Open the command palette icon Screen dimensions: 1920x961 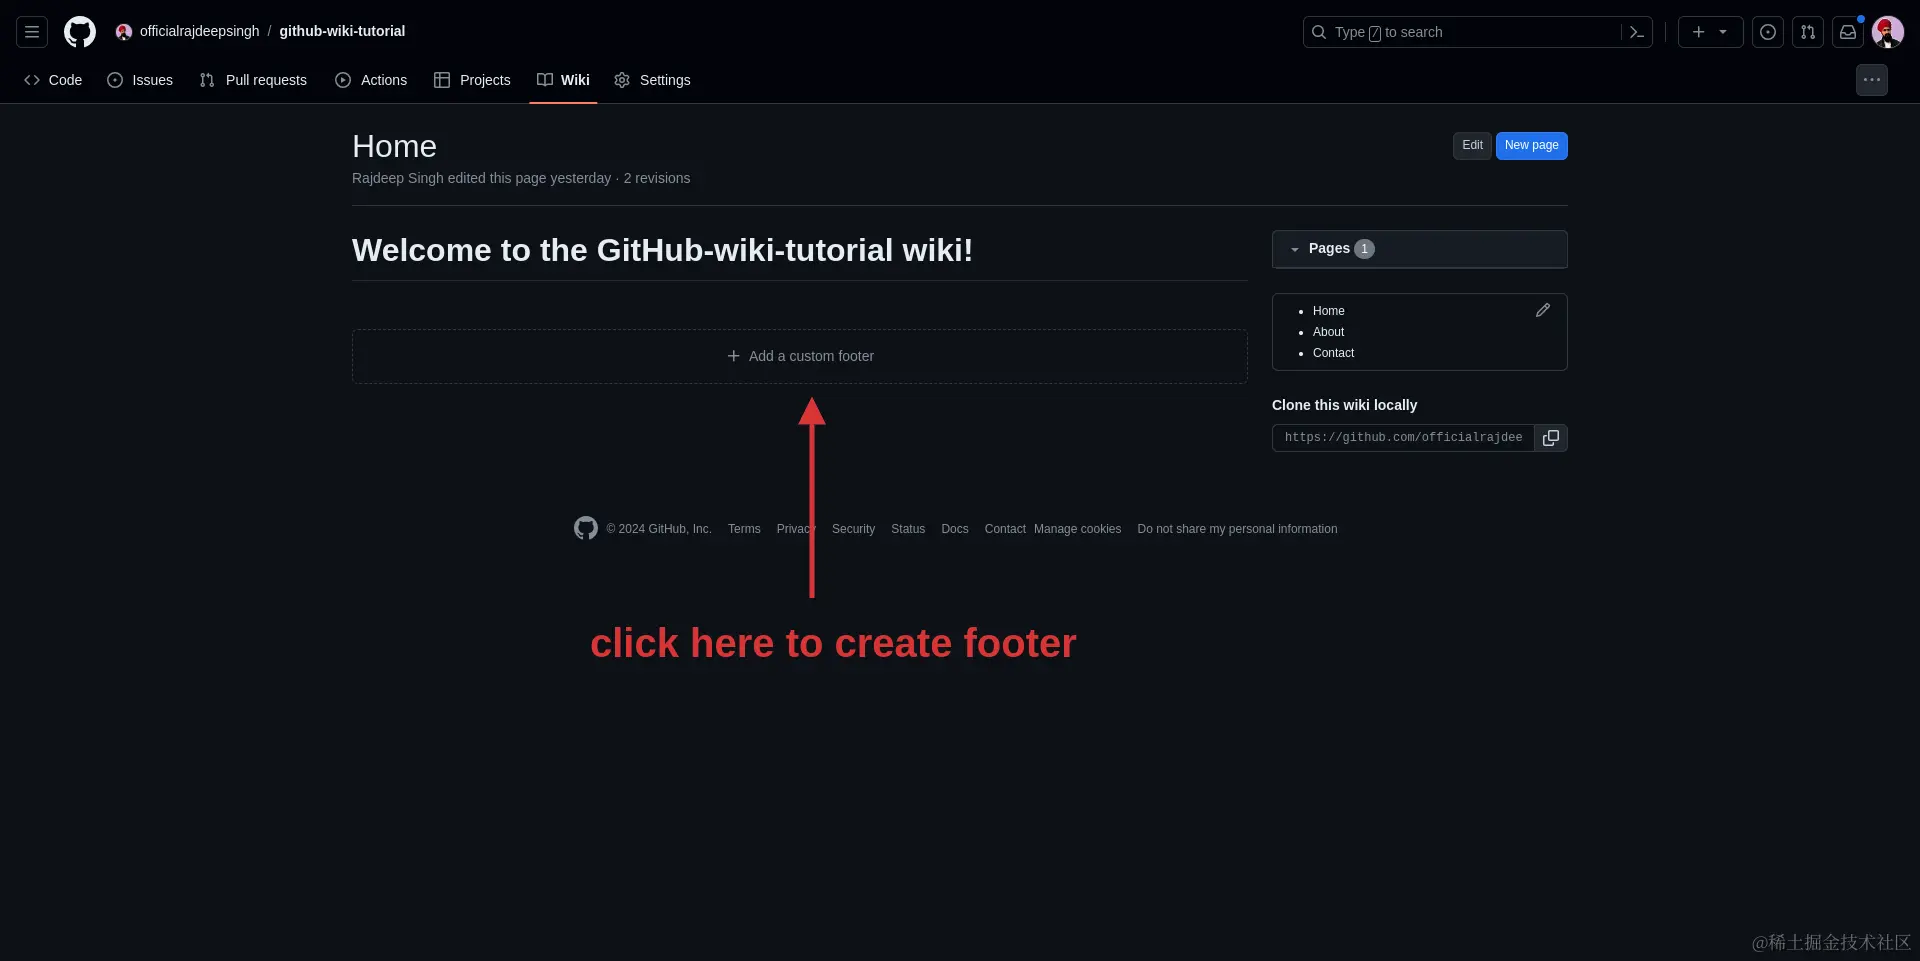(x=1636, y=32)
